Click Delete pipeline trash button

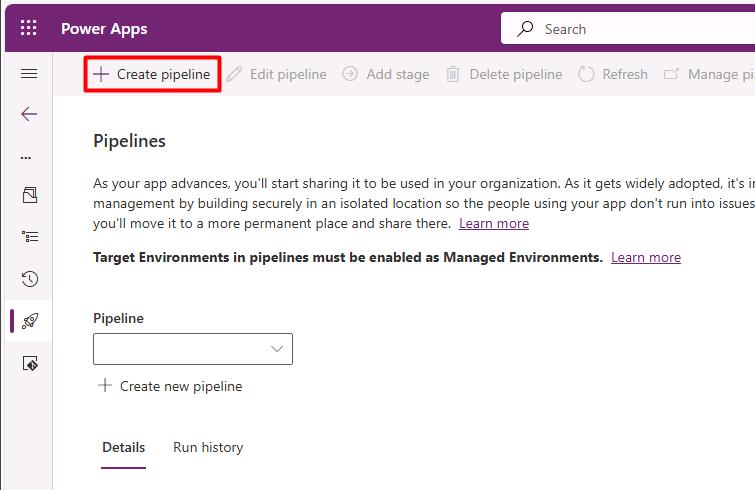(x=504, y=74)
